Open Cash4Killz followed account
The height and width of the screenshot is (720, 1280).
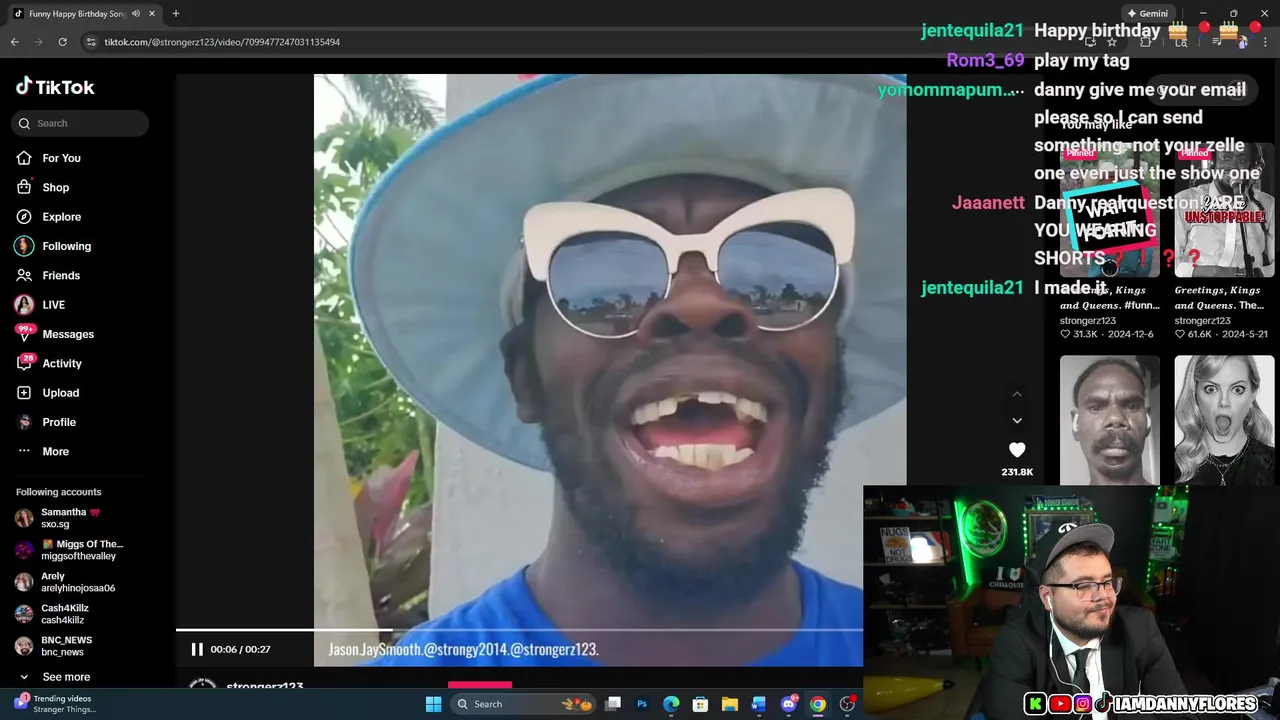point(65,614)
